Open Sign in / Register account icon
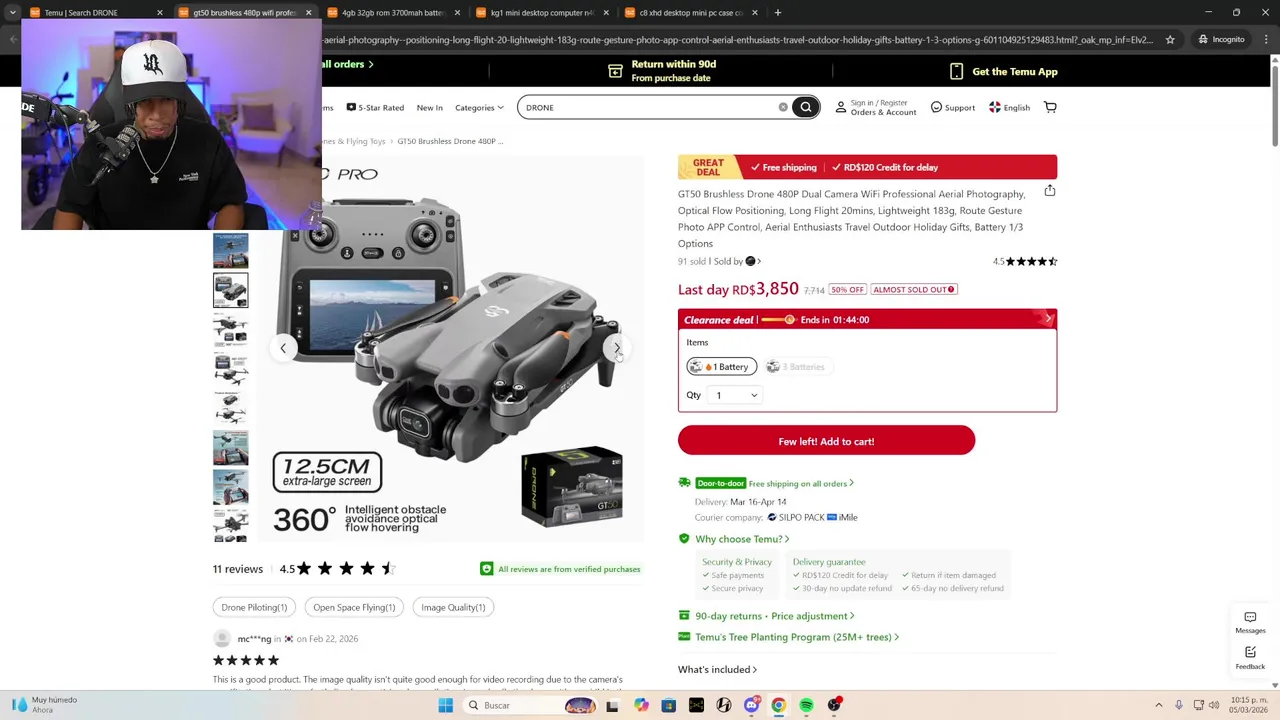This screenshot has height=720, width=1280. pyautogui.click(x=840, y=107)
